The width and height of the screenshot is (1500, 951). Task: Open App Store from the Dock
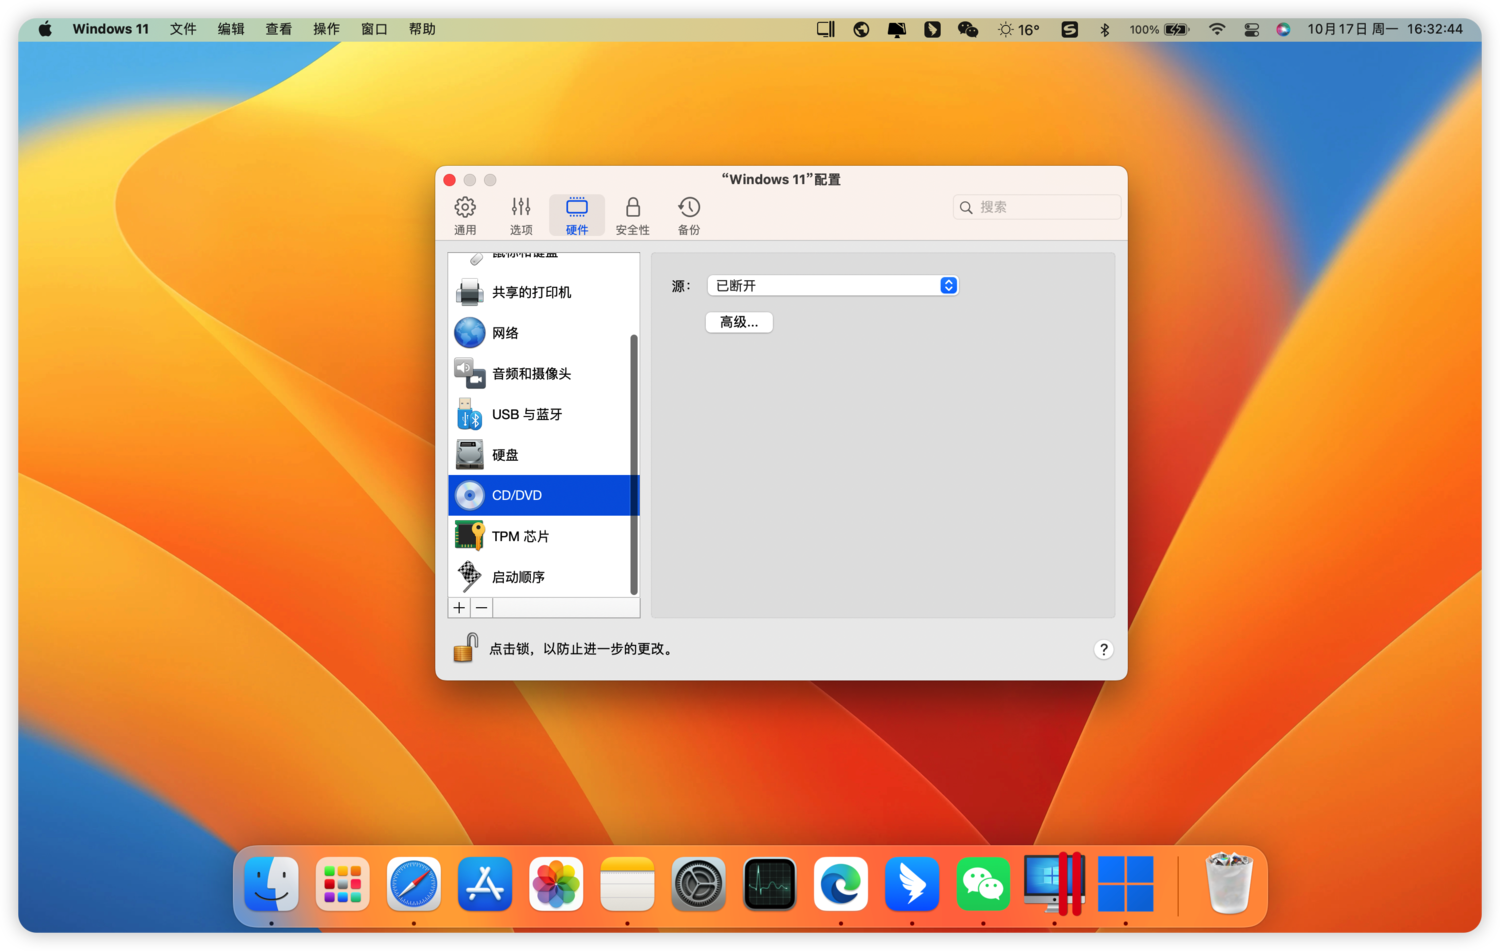tap(485, 884)
